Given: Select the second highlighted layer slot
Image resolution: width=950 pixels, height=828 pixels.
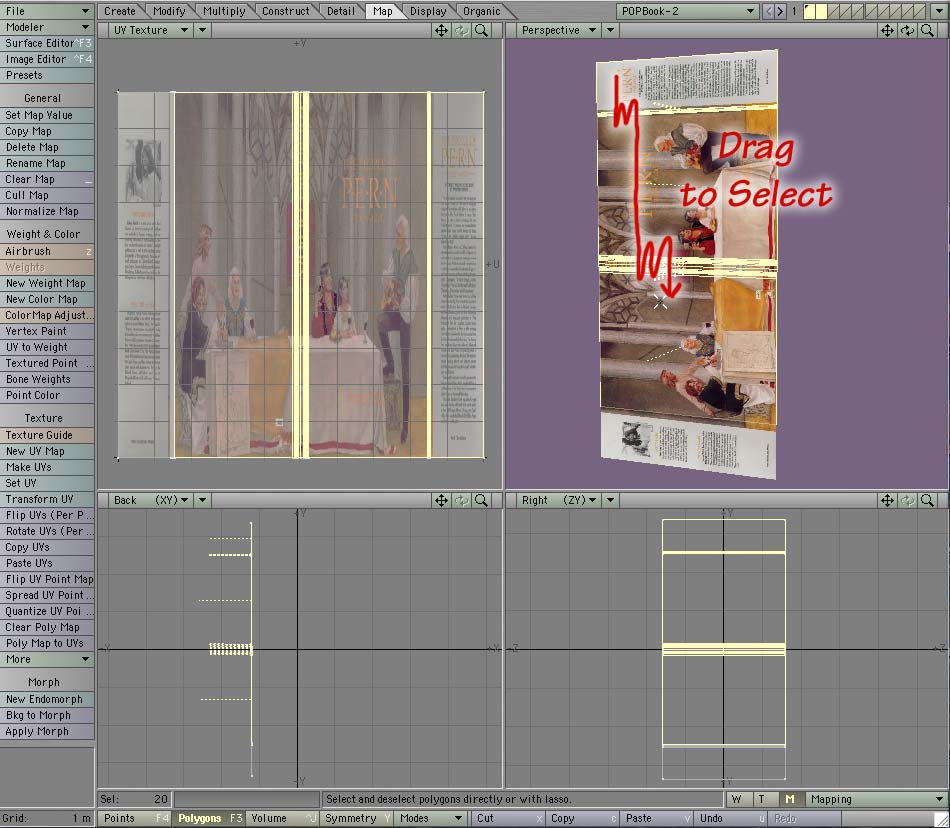Looking at the screenshot, I should tap(821, 11).
